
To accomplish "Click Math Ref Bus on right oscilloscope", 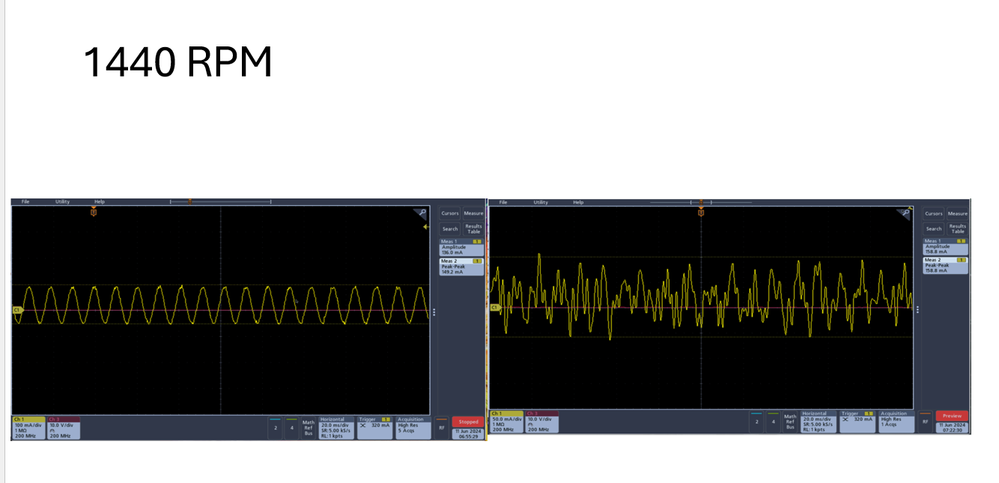I will [790, 422].
